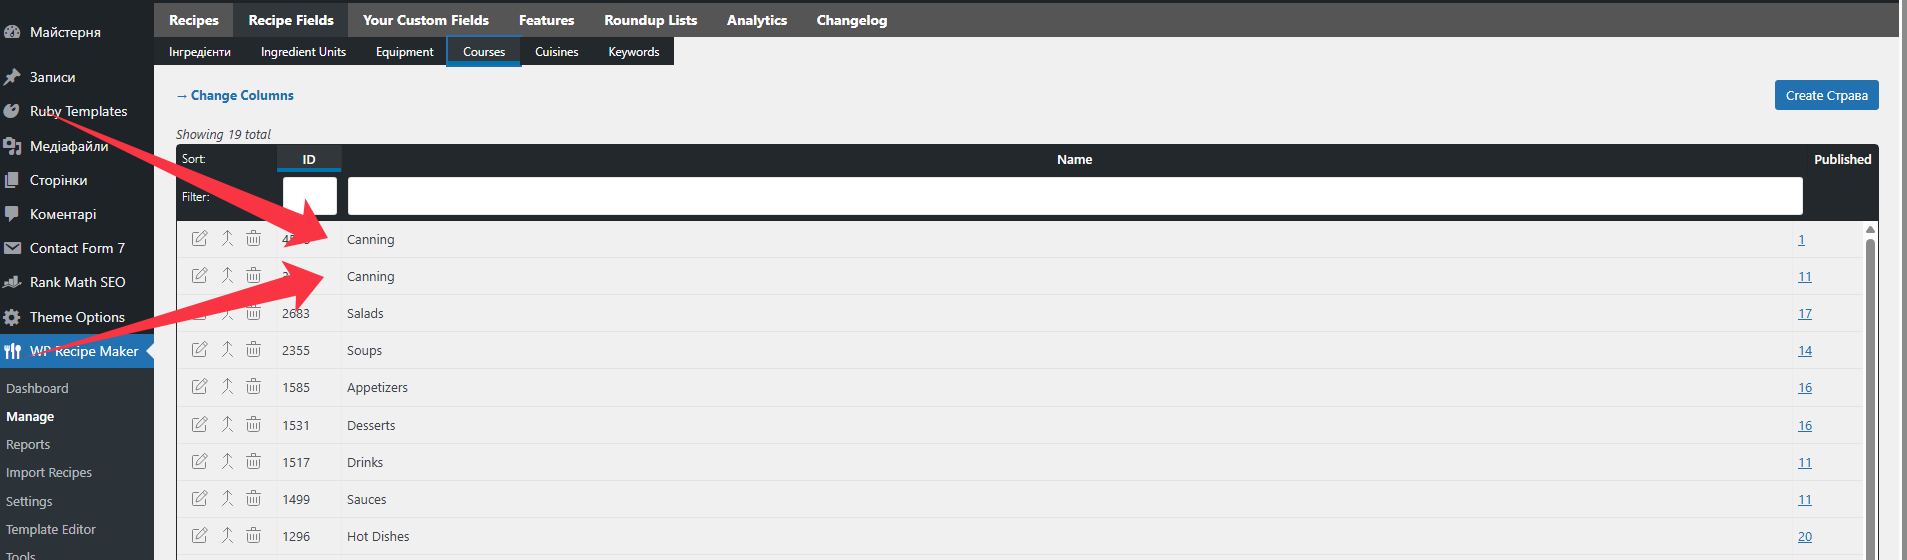This screenshot has width=1907, height=560.
Task: Sort the table by ID column
Action: [309, 159]
